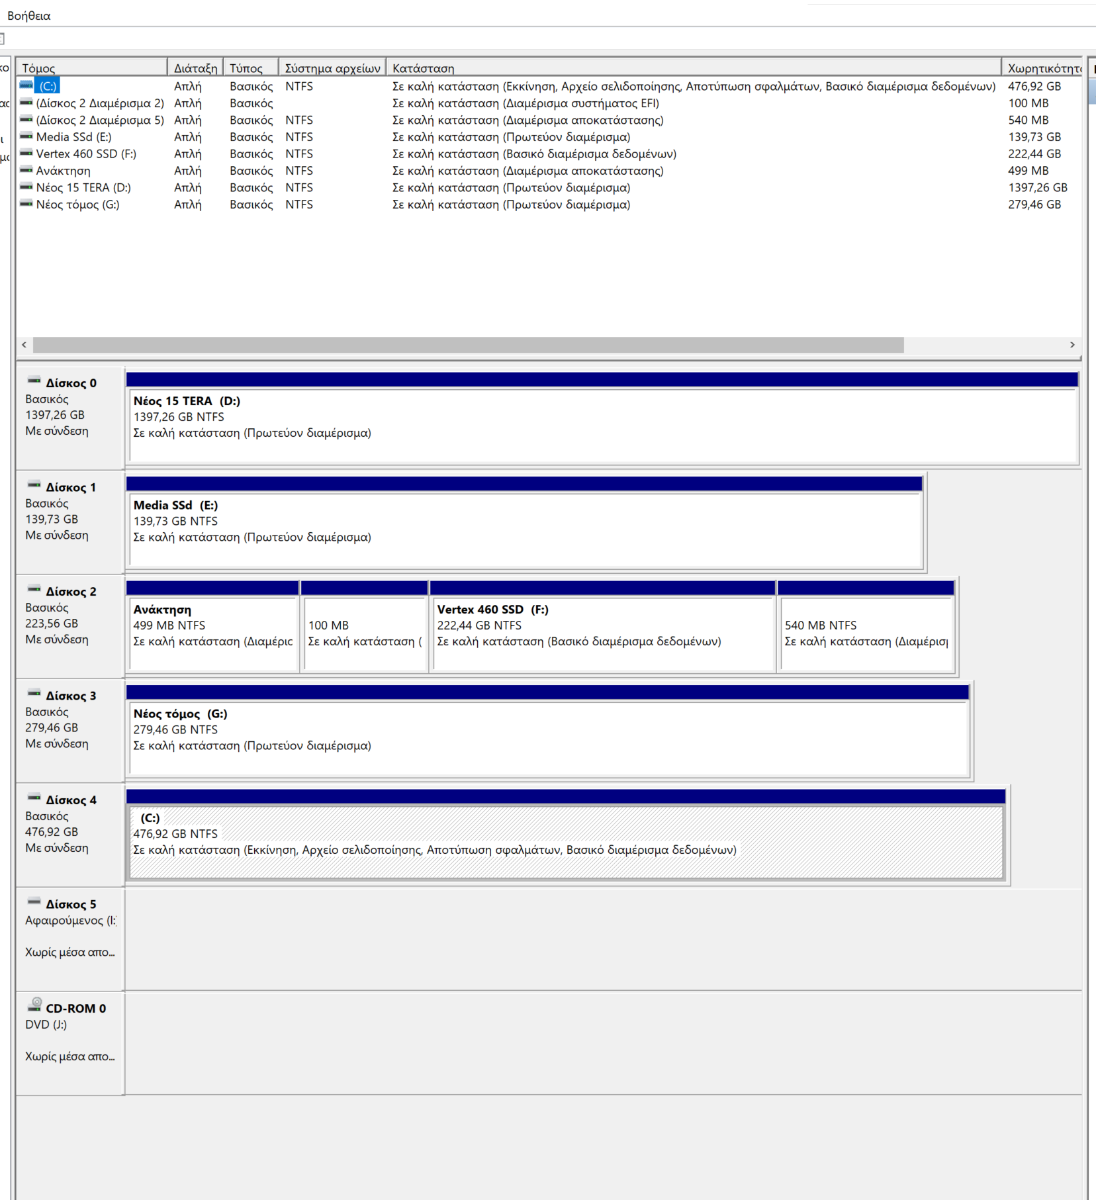Sort volumes by the Κατάσταση column header

coord(692,68)
